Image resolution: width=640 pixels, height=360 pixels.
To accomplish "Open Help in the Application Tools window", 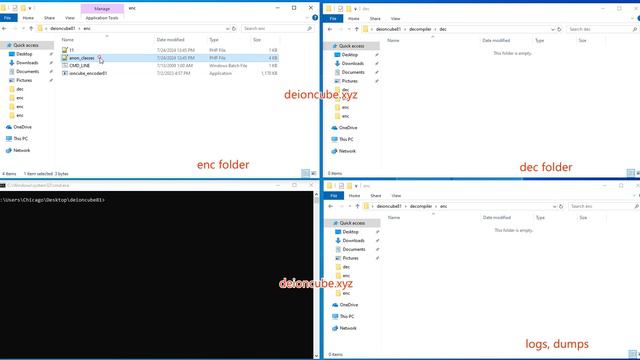I will click(315, 18).
